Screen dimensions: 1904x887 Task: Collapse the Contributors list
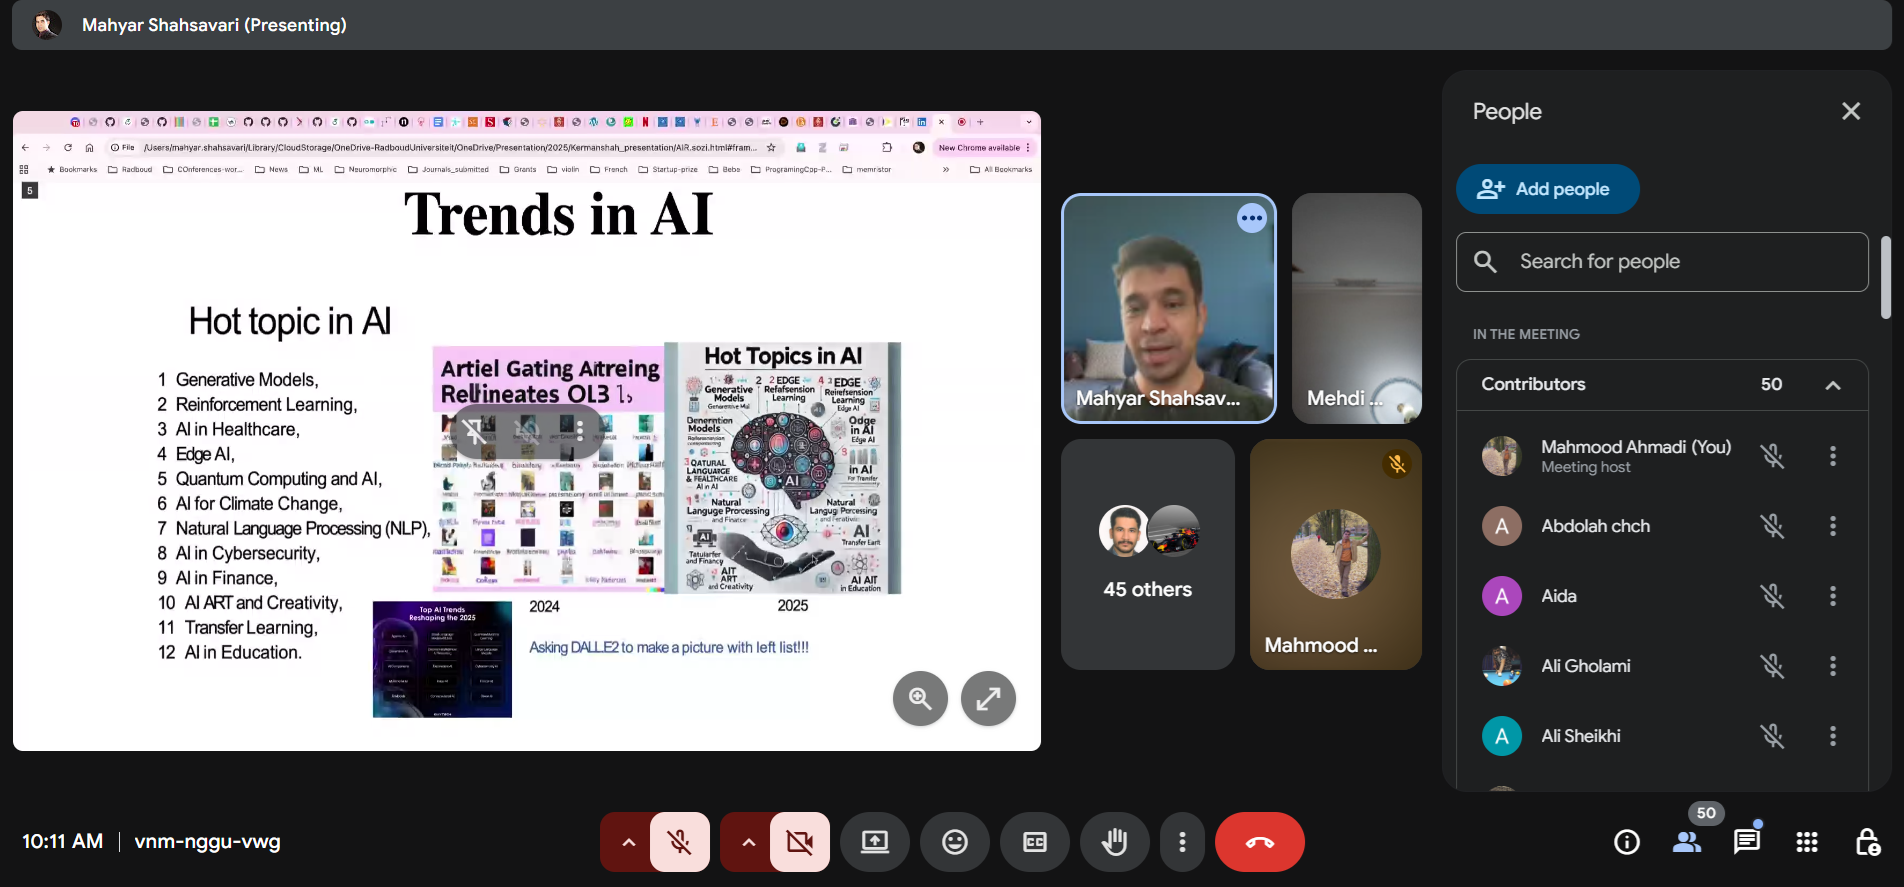pyautogui.click(x=1833, y=385)
